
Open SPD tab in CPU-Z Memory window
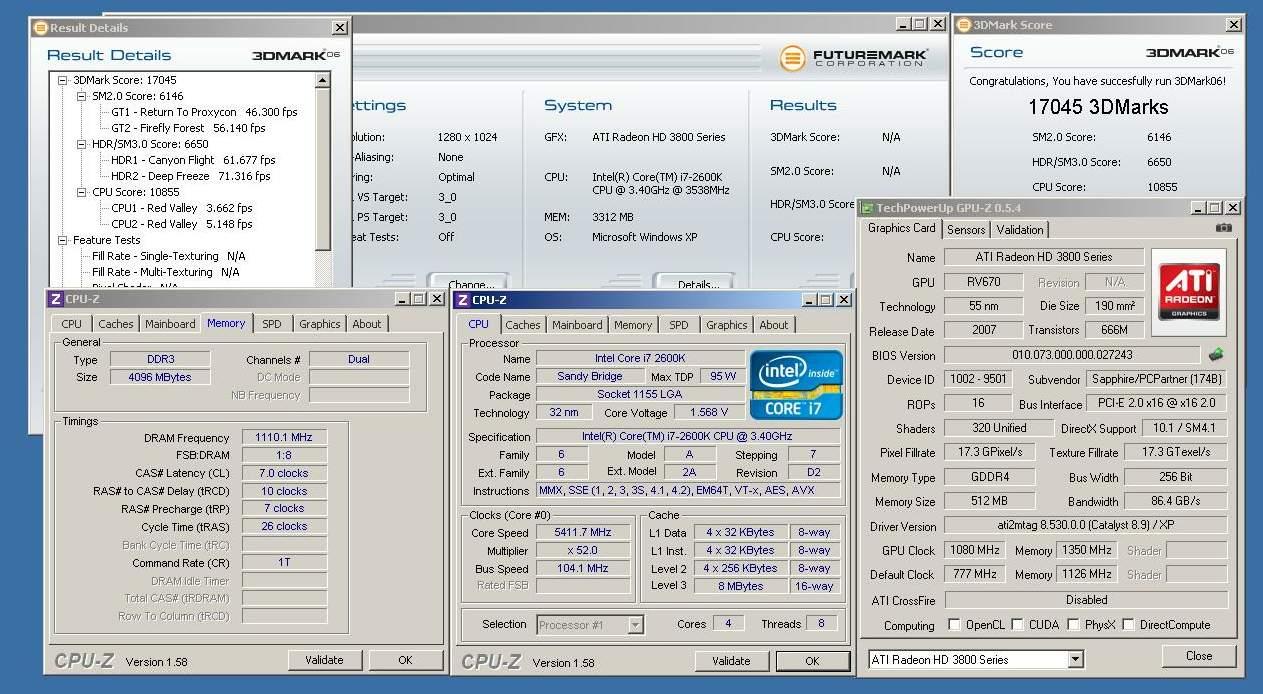(x=271, y=324)
